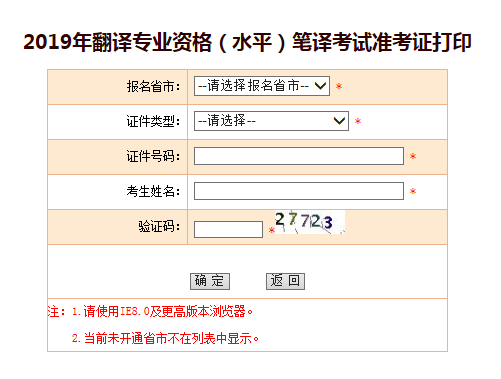Click into the 验证码 input box
This screenshot has height=379, width=501.
click(x=228, y=229)
